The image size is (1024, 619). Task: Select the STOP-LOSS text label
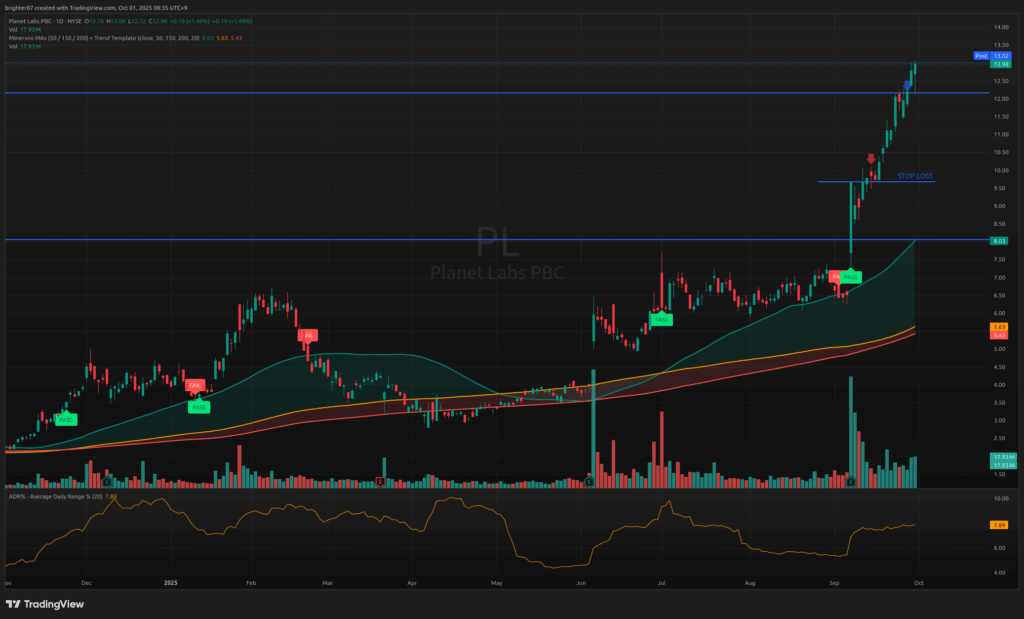click(x=915, y=175)
